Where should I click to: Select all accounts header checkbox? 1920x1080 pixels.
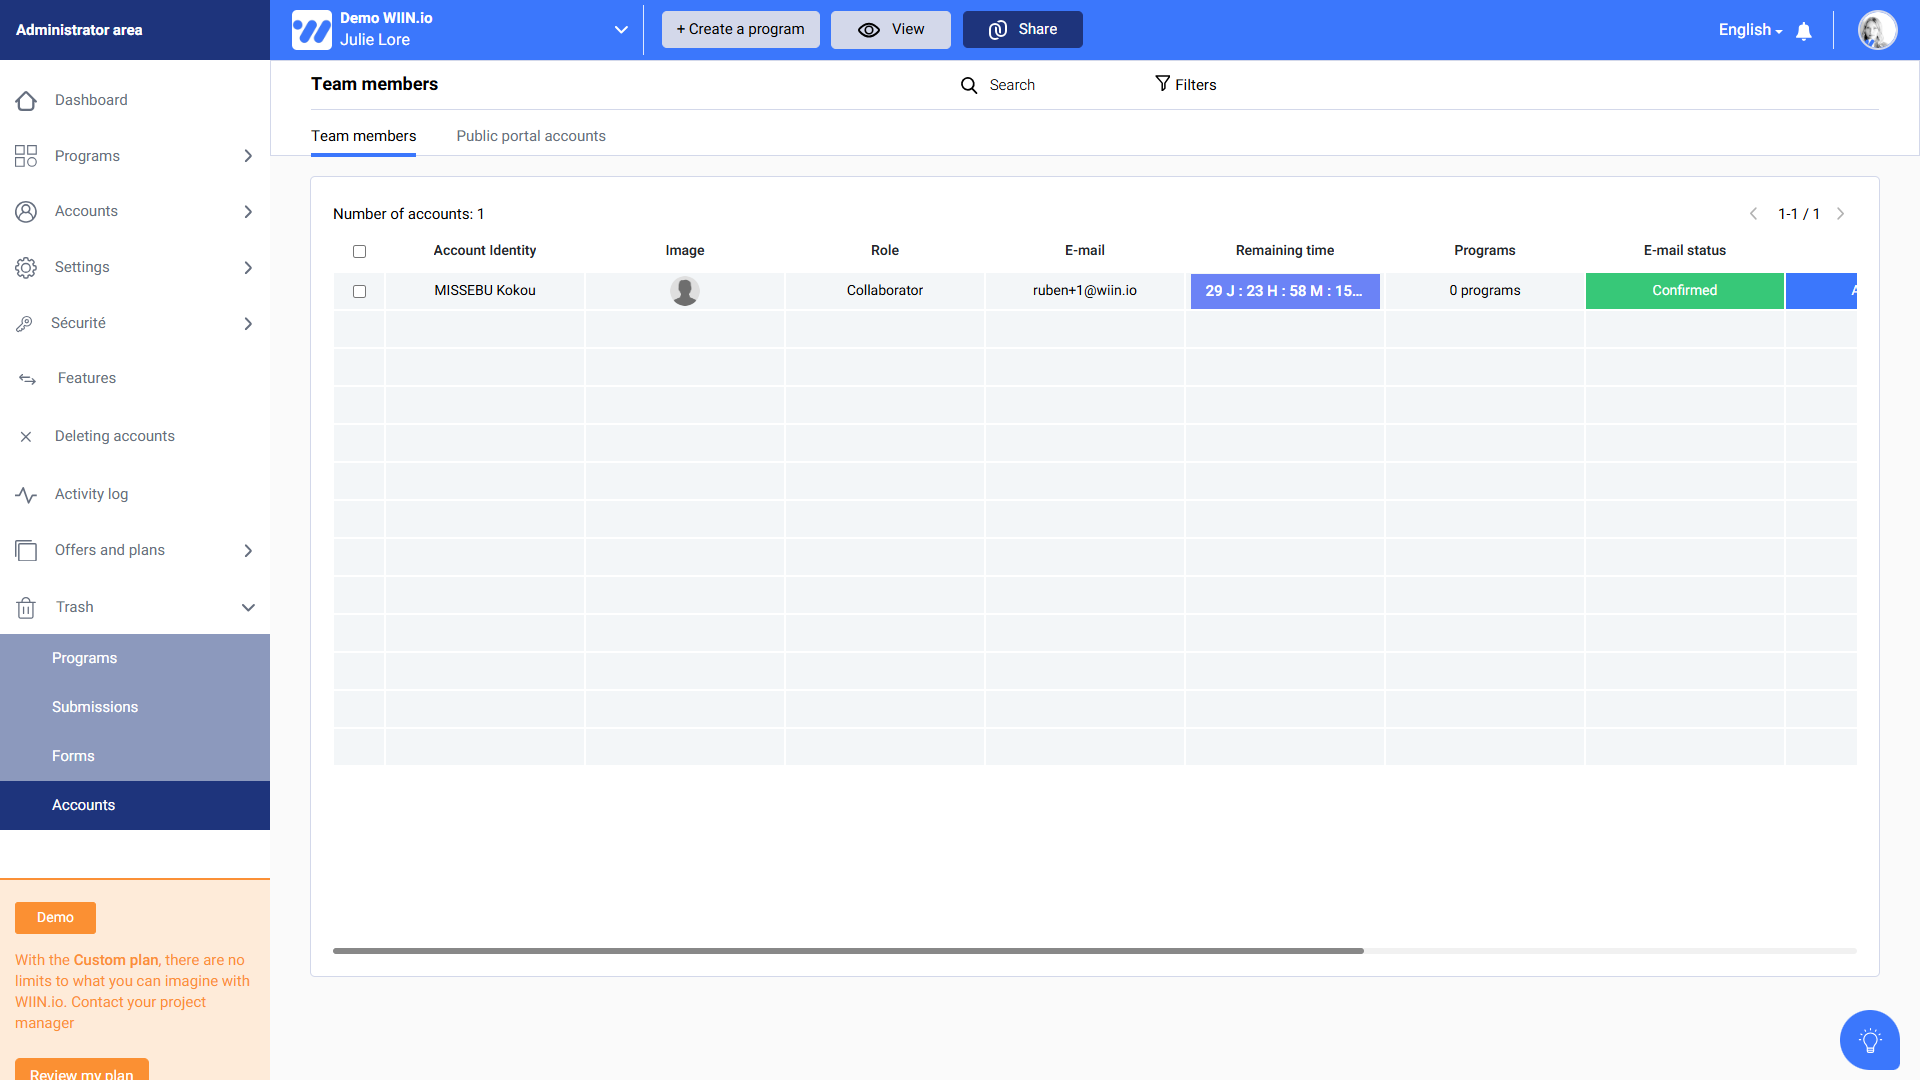coord(359,252)
